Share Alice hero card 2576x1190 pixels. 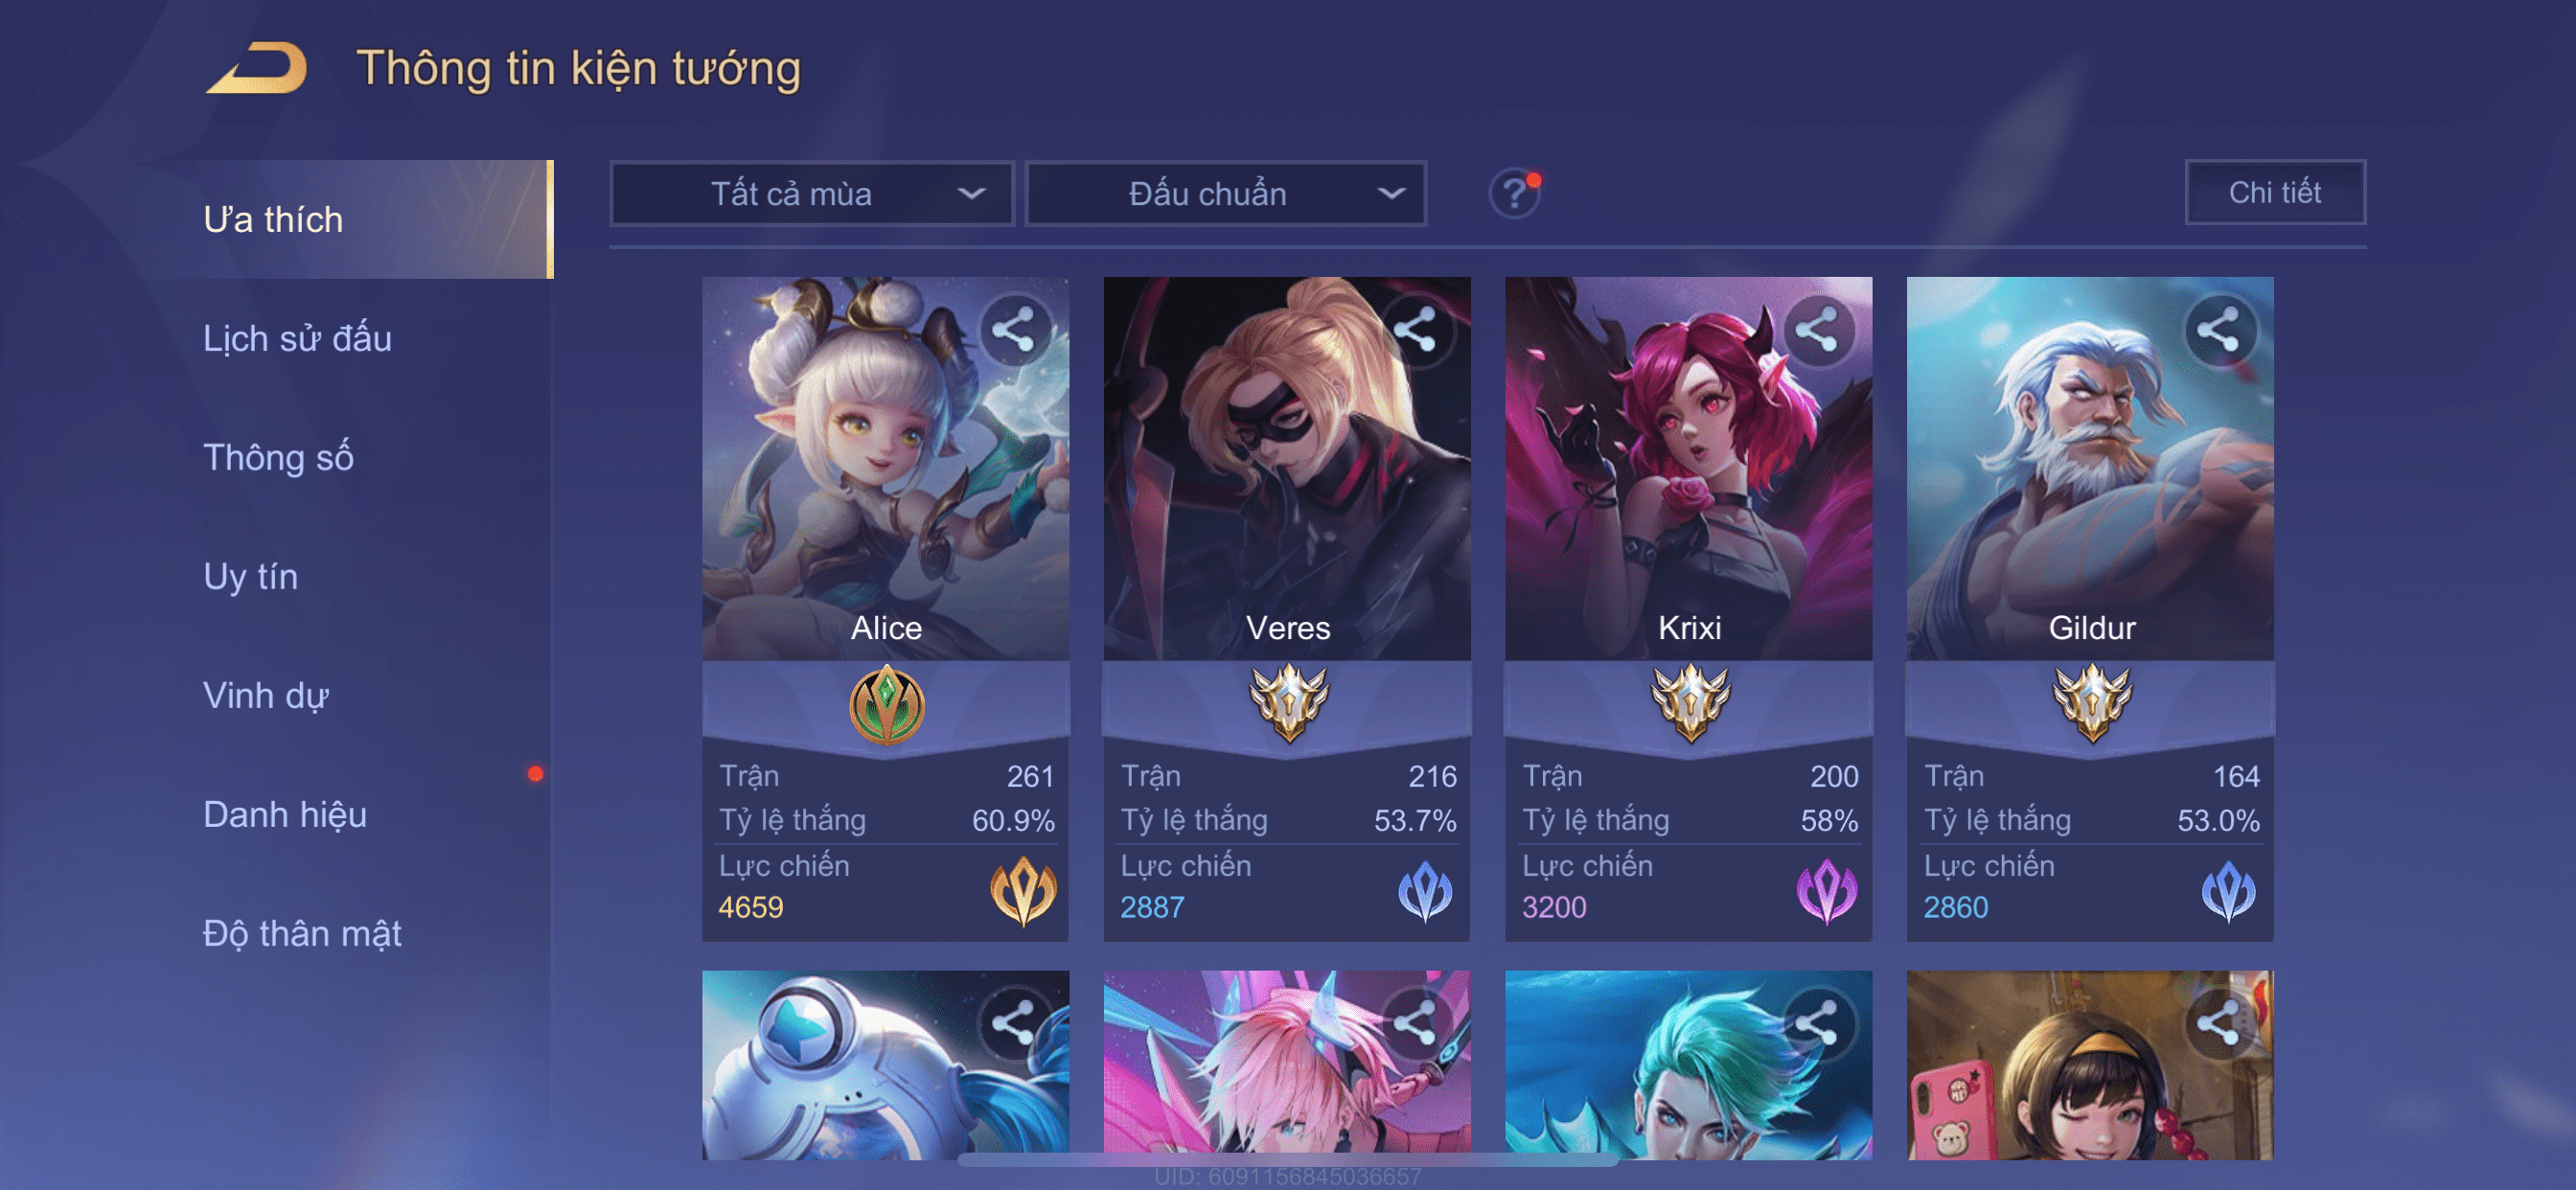click(x=1014, y=330)
